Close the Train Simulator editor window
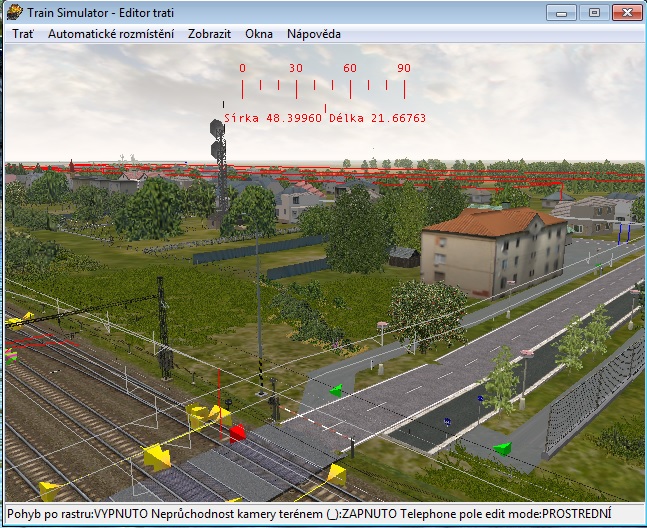Screen dimensions: 647x528 coord(627,13)
